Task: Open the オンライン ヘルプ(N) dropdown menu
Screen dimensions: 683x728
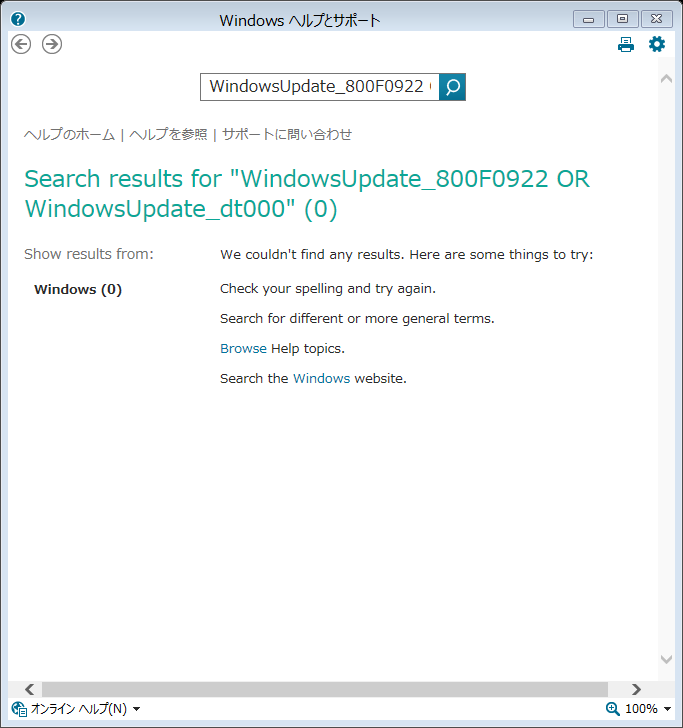Action: (84, 708)
